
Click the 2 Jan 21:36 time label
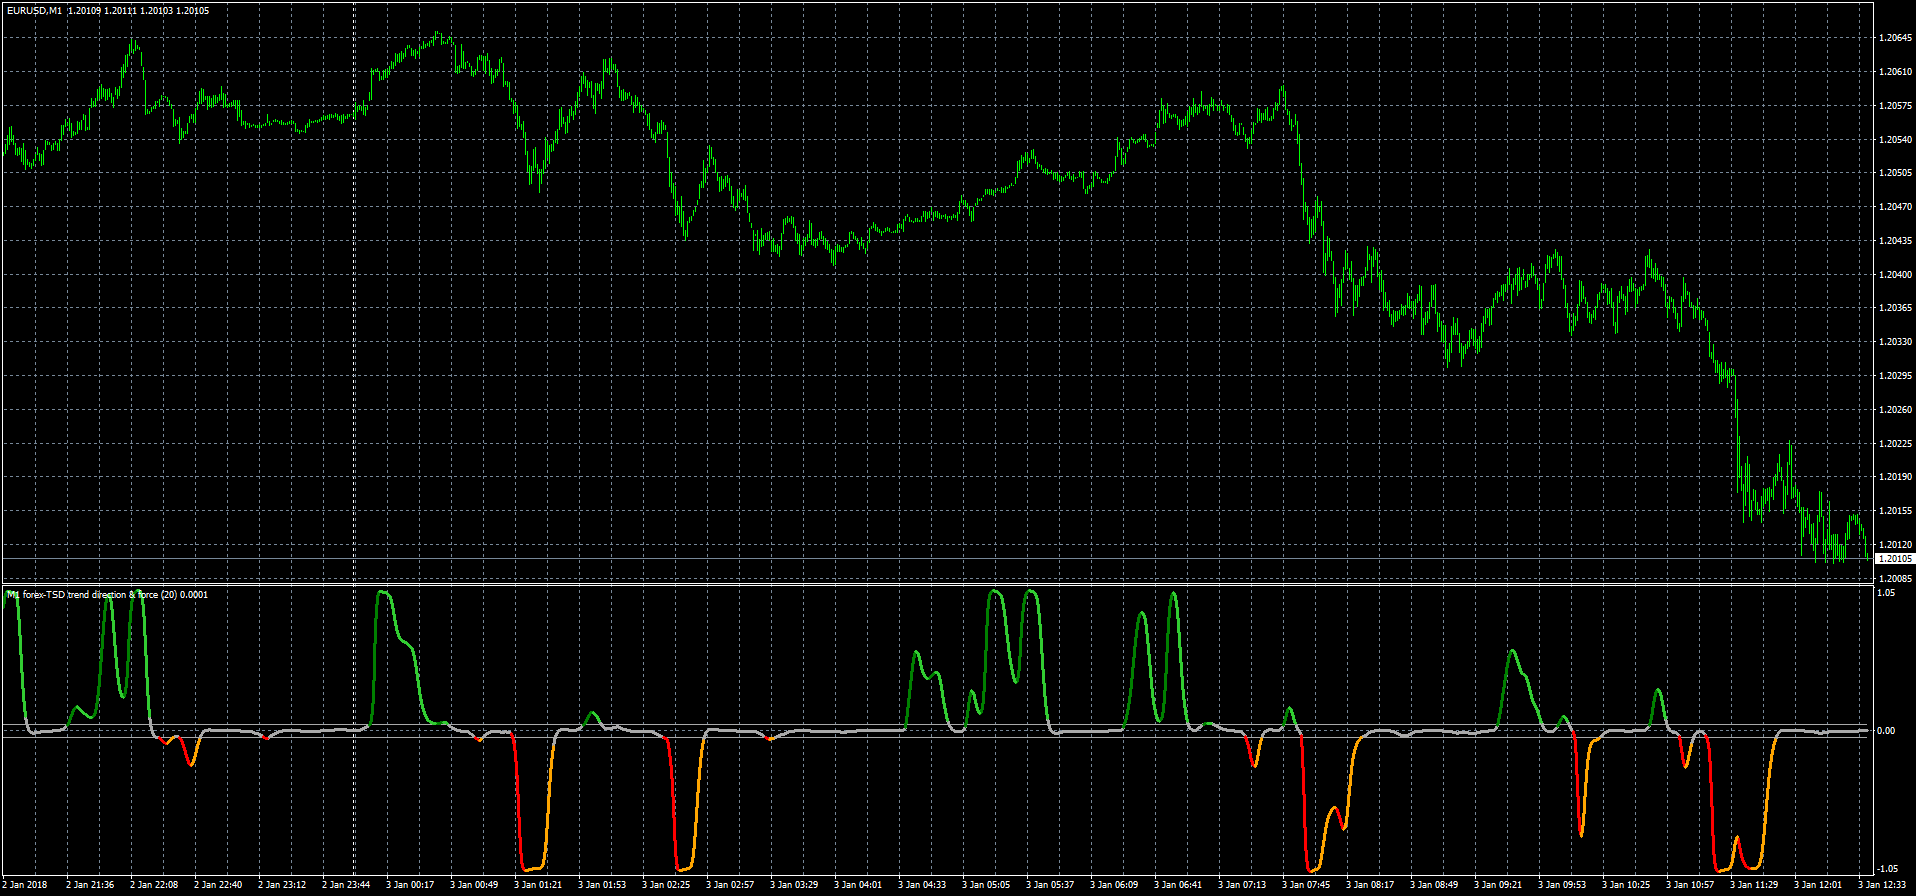(90, 885)
